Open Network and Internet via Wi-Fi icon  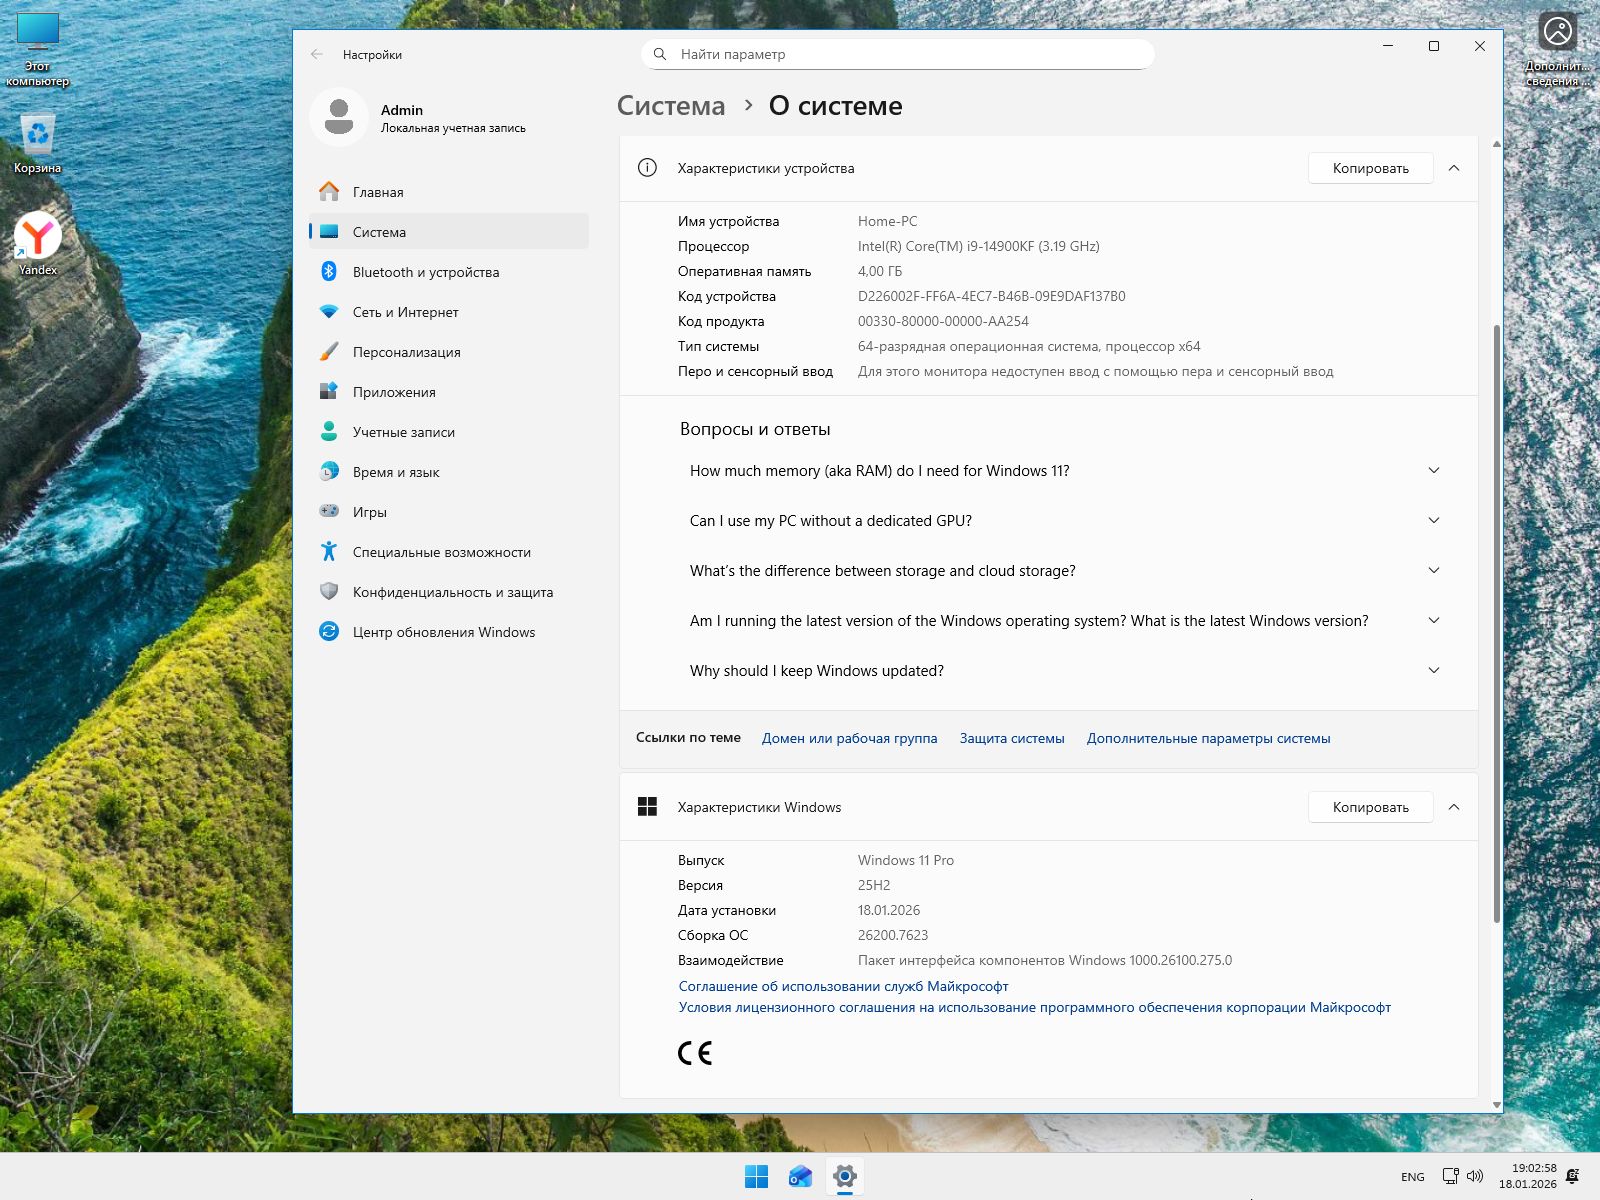coord(329,312)
